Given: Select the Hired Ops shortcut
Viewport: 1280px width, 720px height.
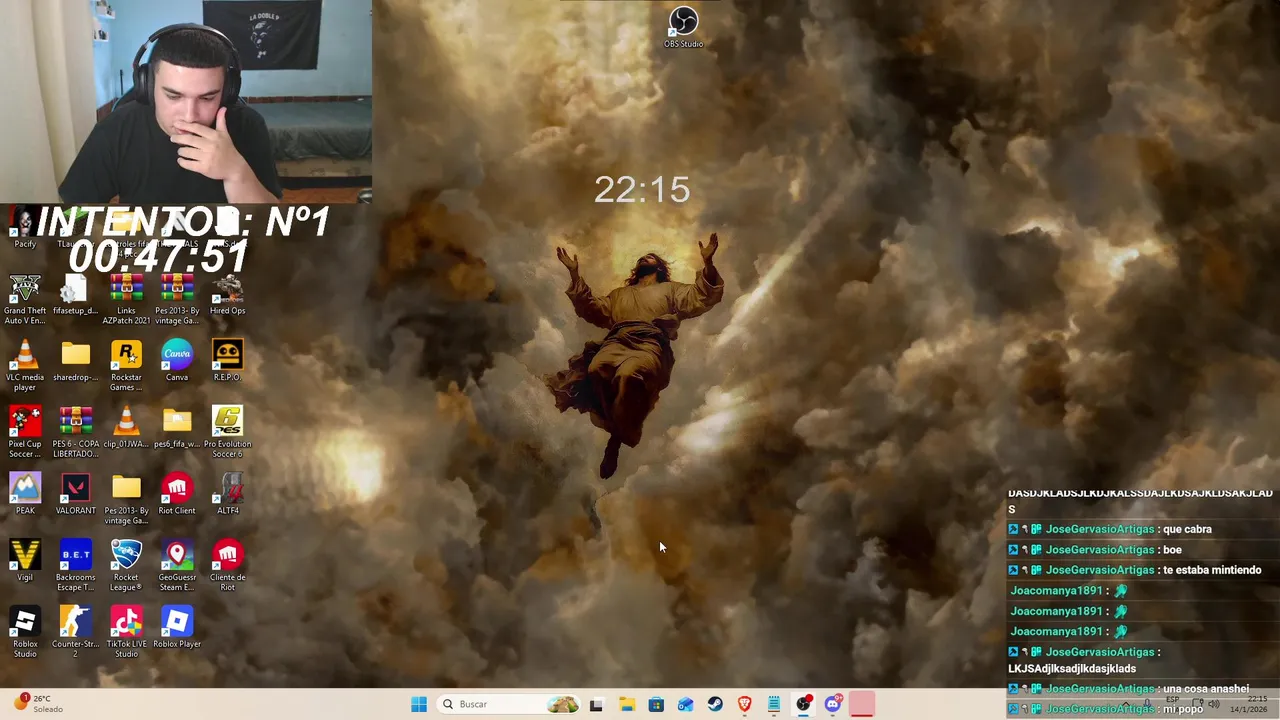Looking at the screenshot, I should tap(228, 295).
